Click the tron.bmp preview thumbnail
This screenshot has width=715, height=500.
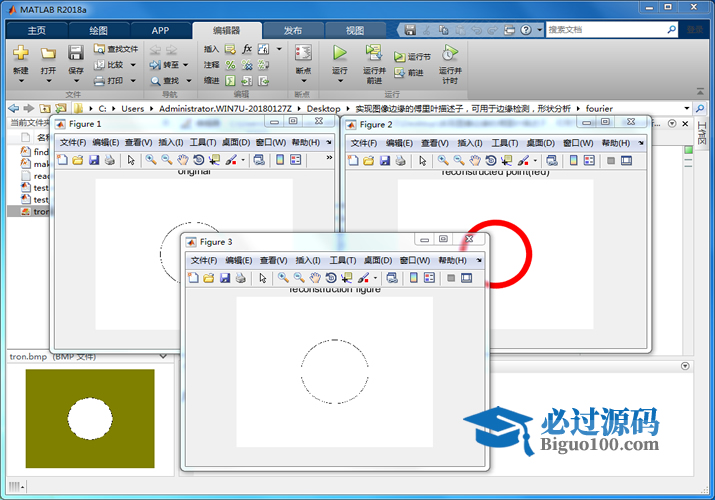[90, 418]
